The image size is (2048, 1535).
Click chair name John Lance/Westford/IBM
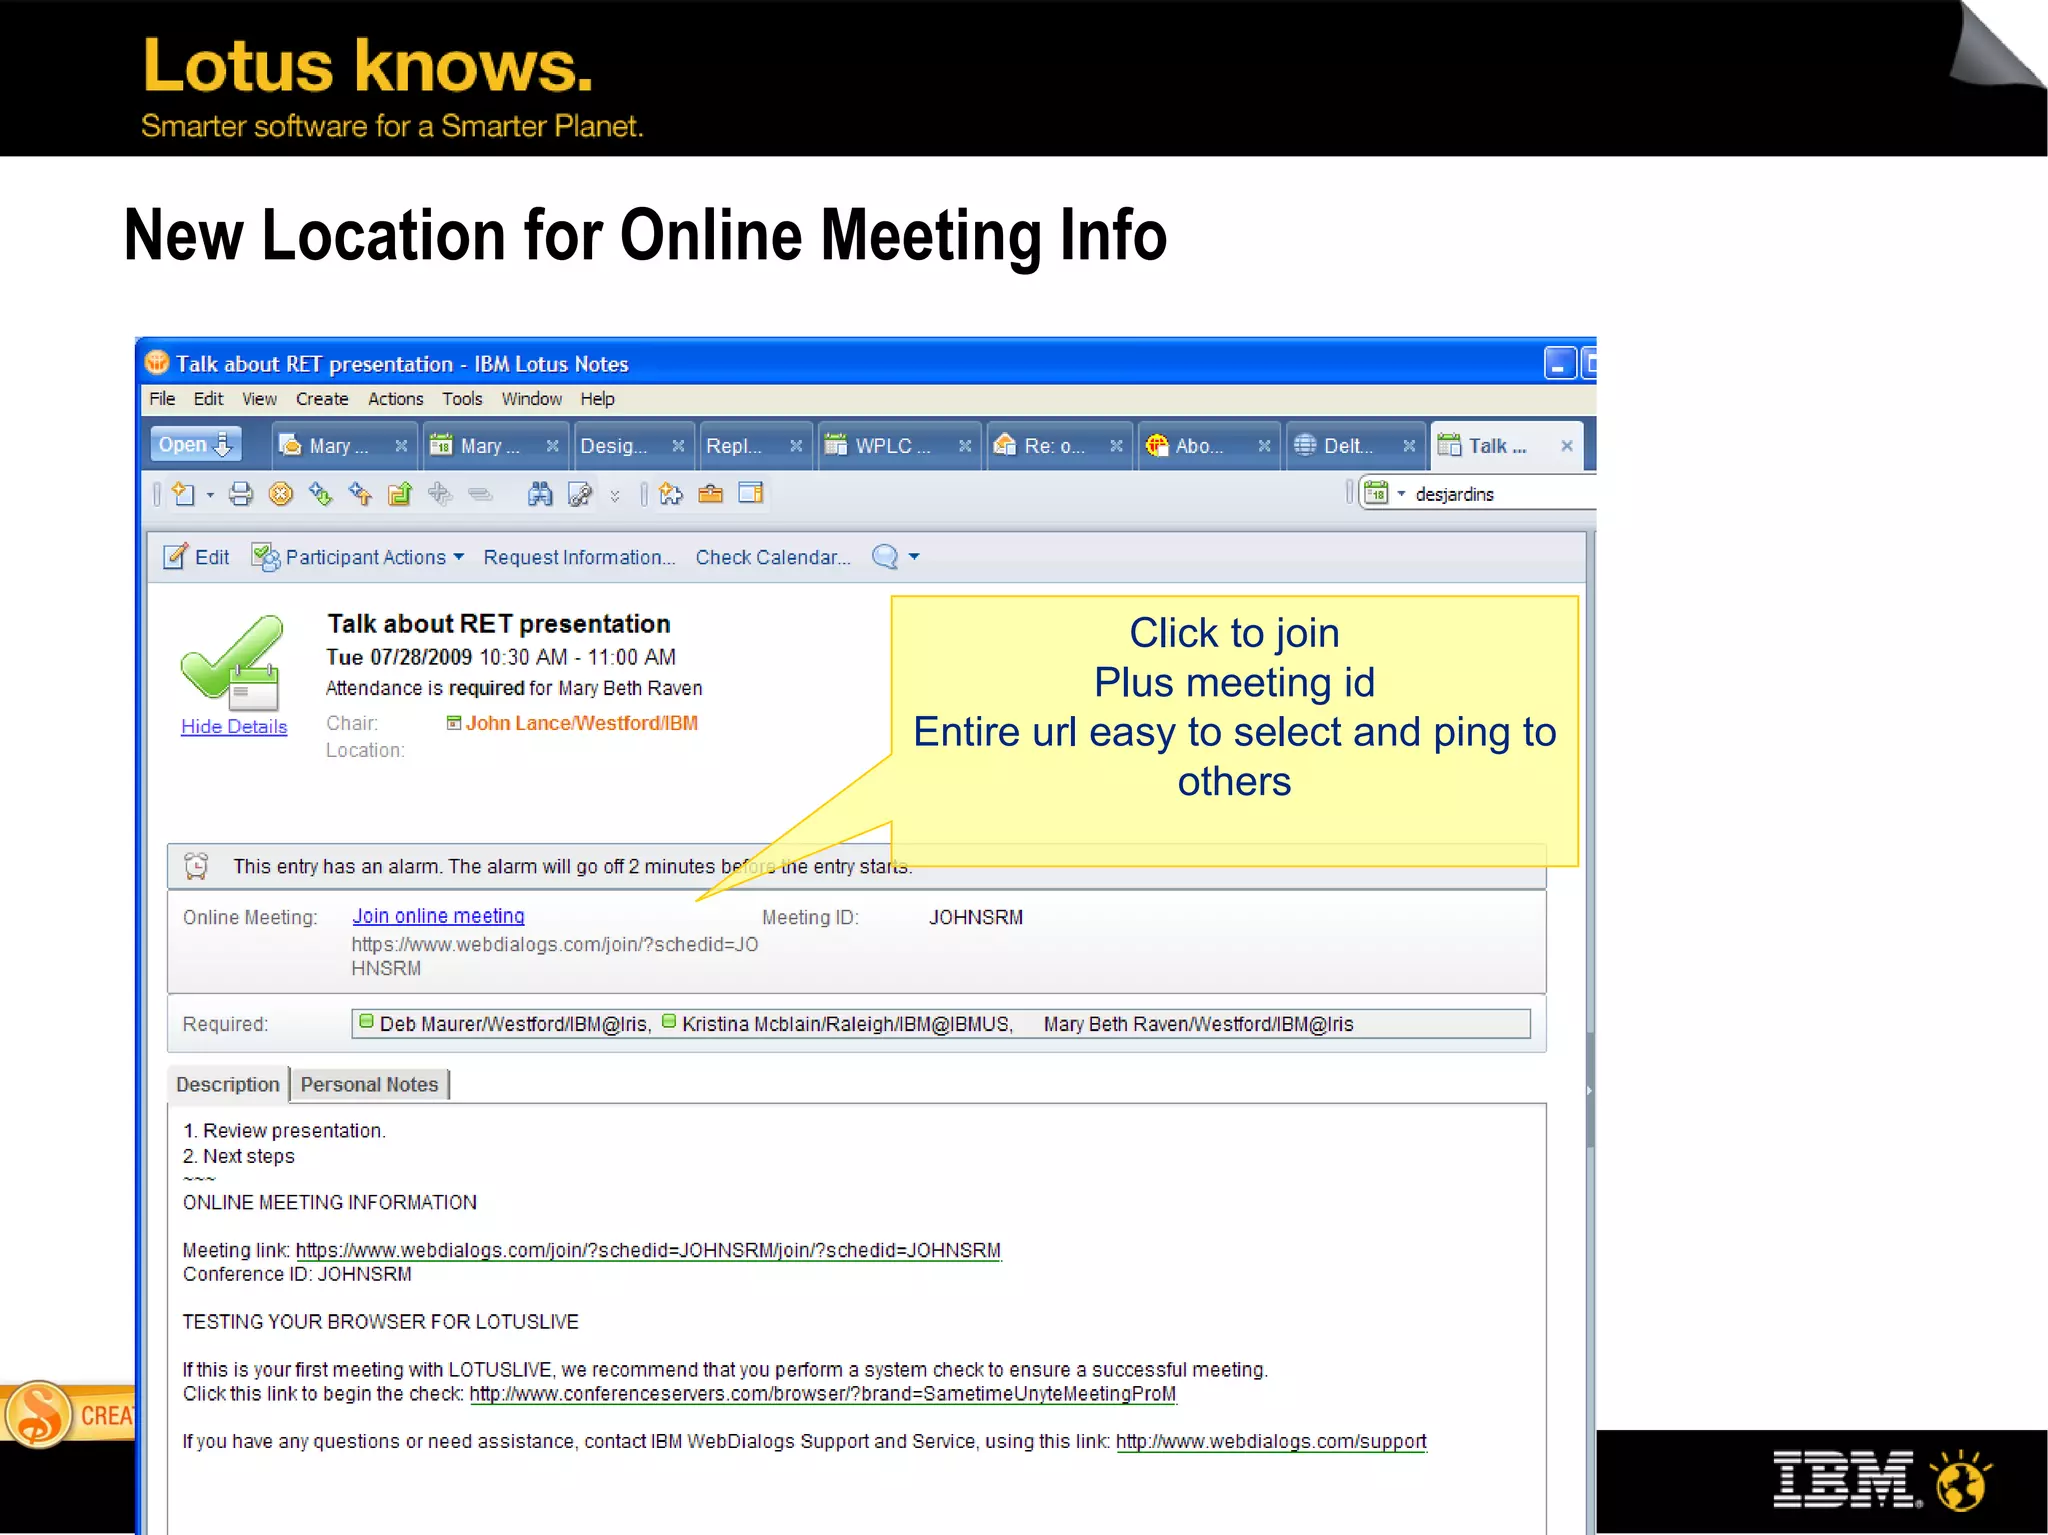tap(581, 723)
